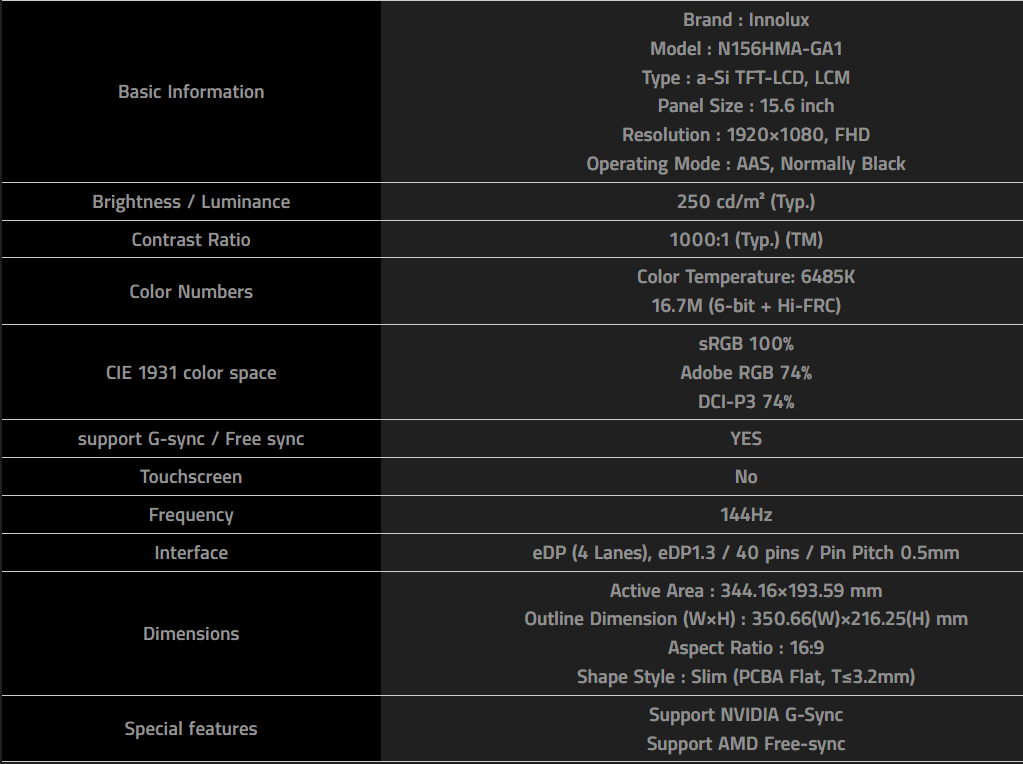
Task: Click the Brightness / Luminance label
Action: pyautogui.click(x=191, y=202)
